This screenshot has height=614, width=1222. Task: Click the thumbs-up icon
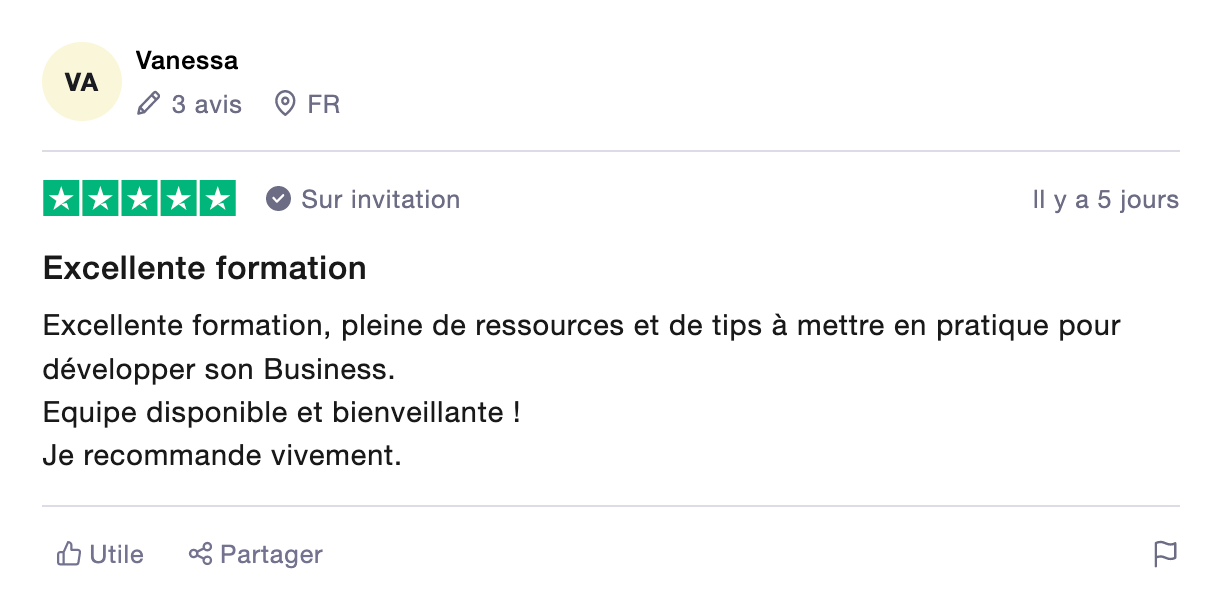pos(69,554)
